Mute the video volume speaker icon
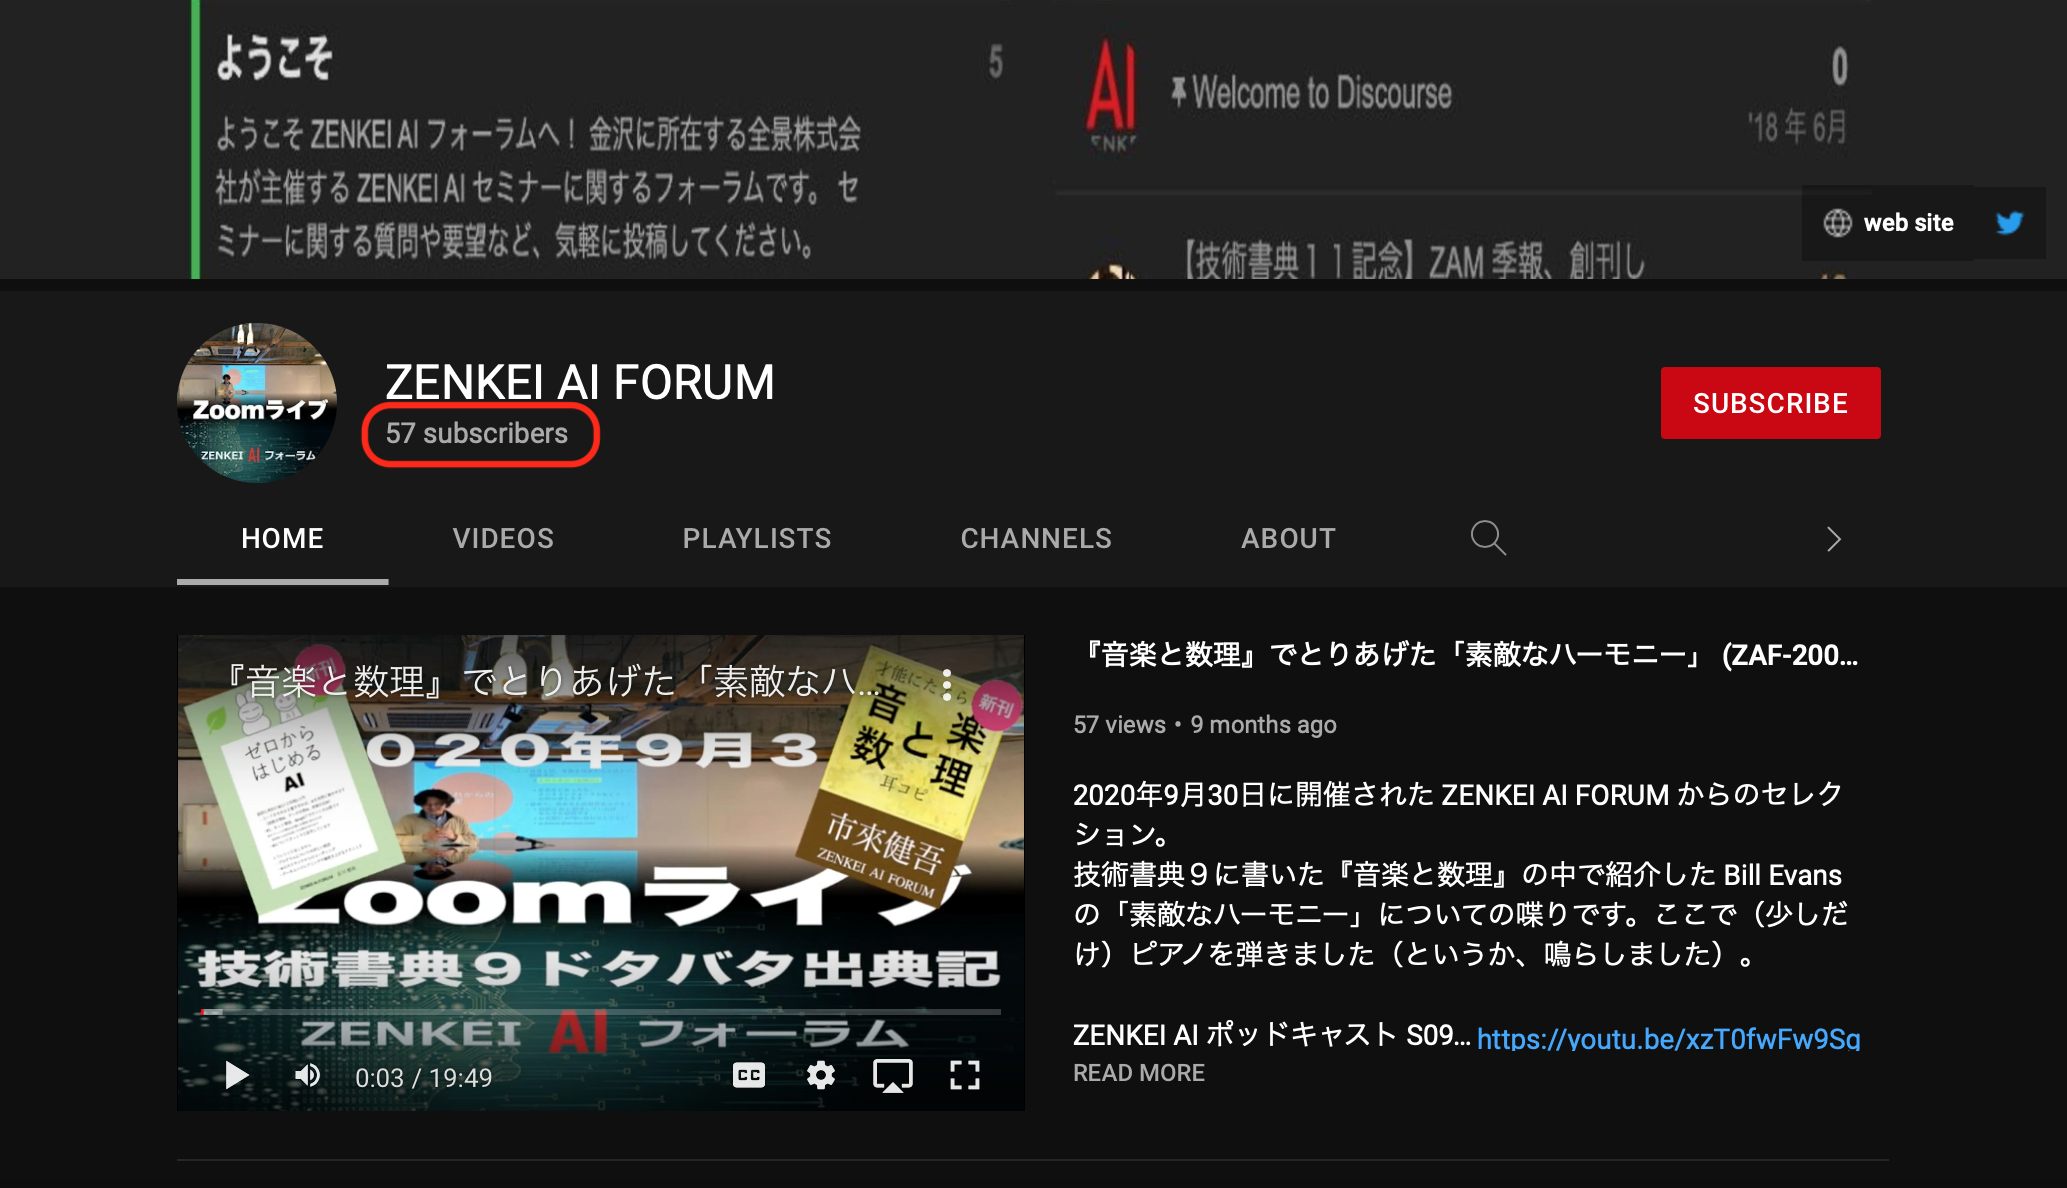 point(308,1075)
